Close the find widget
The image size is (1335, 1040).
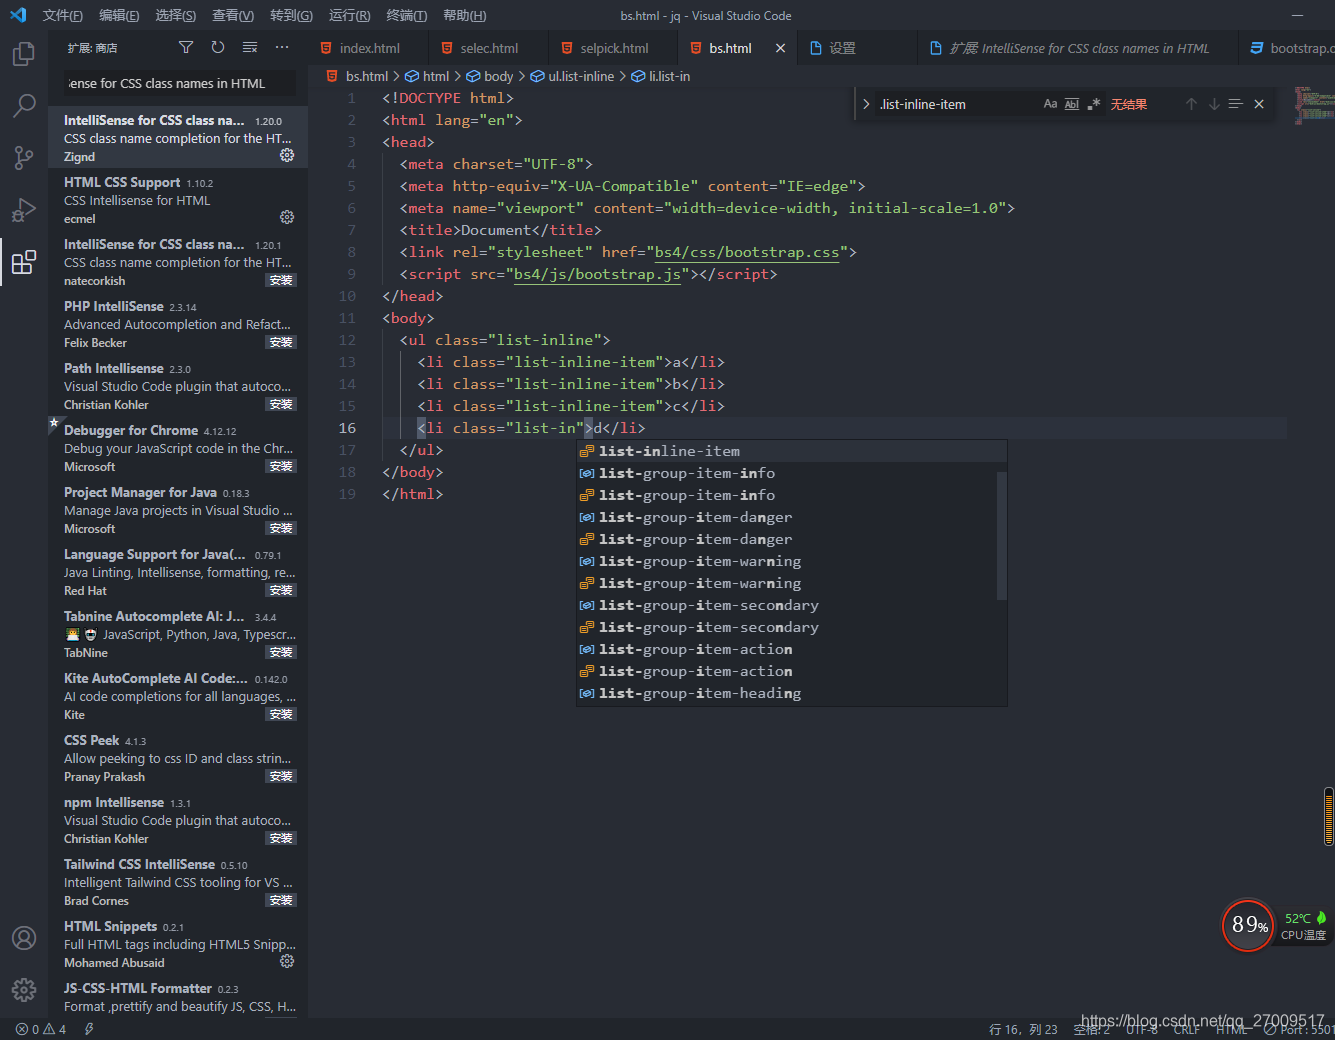pyautogui.click(x=1259, y=104)
